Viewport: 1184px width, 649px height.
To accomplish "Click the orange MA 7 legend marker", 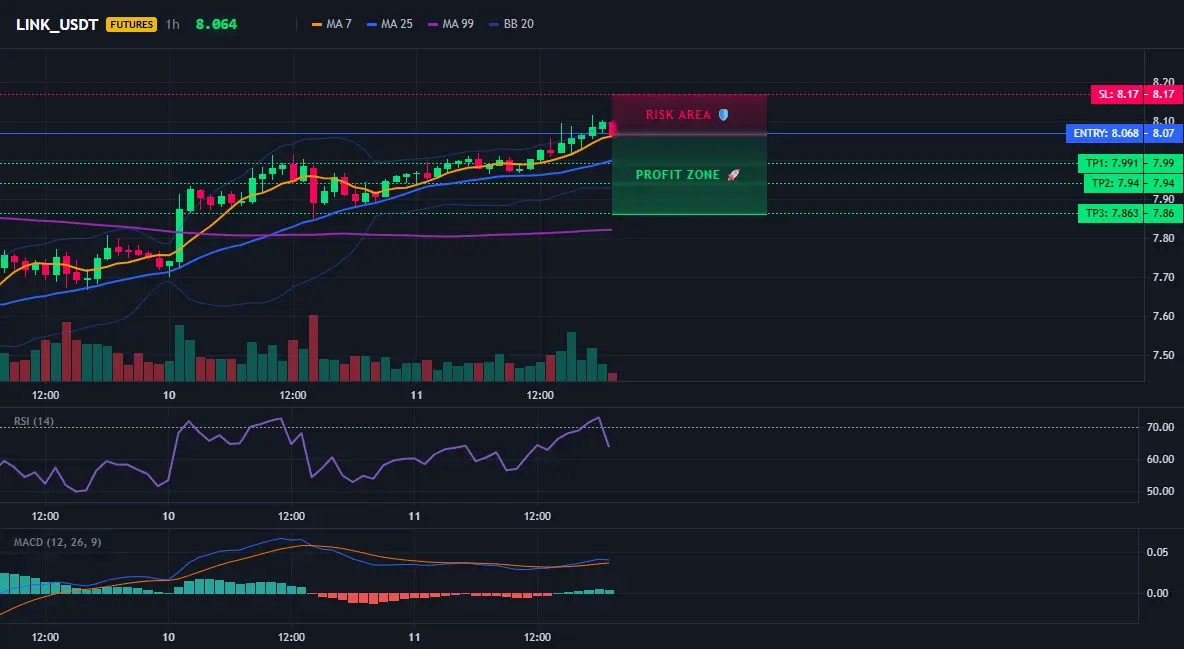I will click(x=317, y=24).
